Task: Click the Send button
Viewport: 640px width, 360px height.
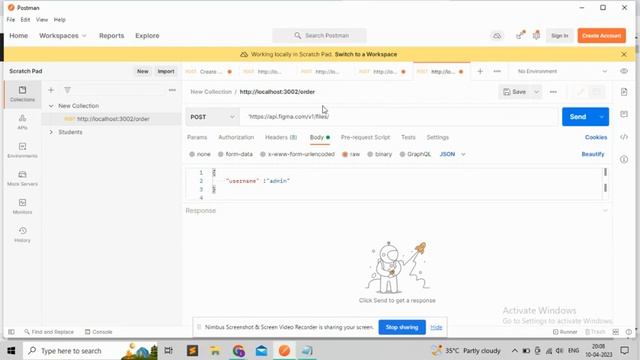Action: pyautogui.click(x=578, y=117)
